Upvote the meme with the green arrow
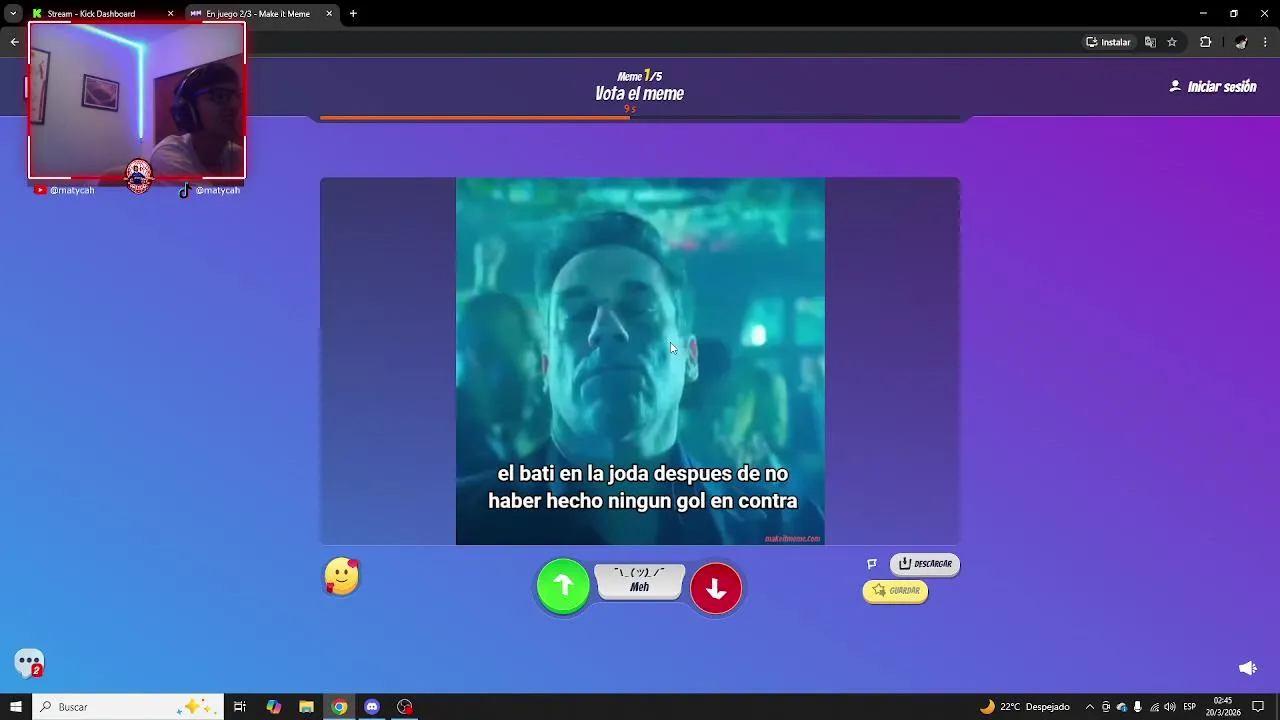1280x720 pixels. pos(563,586)
